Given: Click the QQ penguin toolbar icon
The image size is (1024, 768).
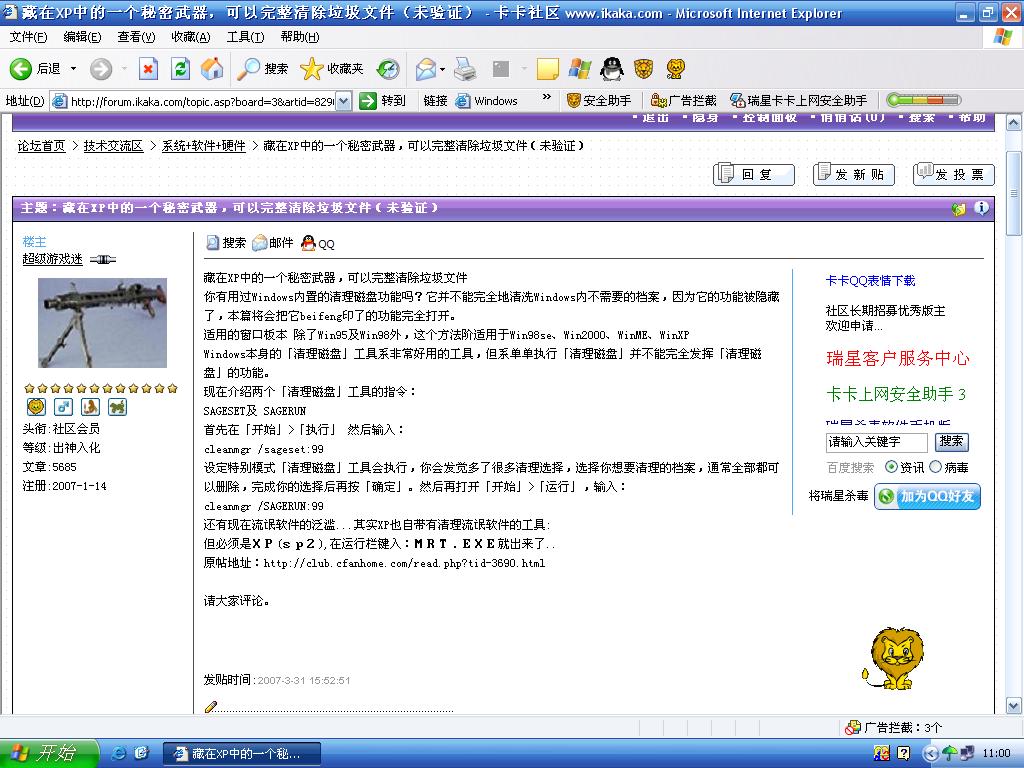Looking at the screenshot, I should 612,68.
